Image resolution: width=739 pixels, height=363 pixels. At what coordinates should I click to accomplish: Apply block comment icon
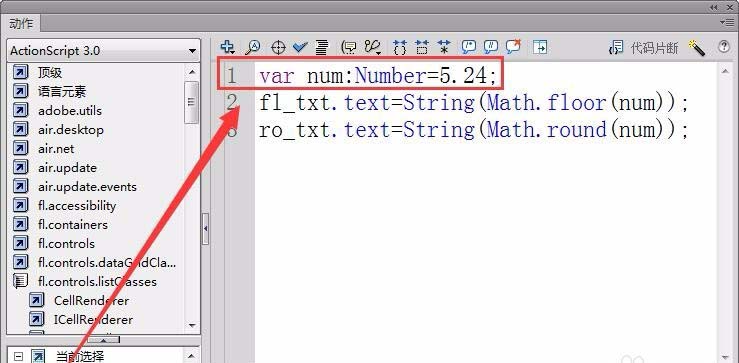(x=468, y=46)
